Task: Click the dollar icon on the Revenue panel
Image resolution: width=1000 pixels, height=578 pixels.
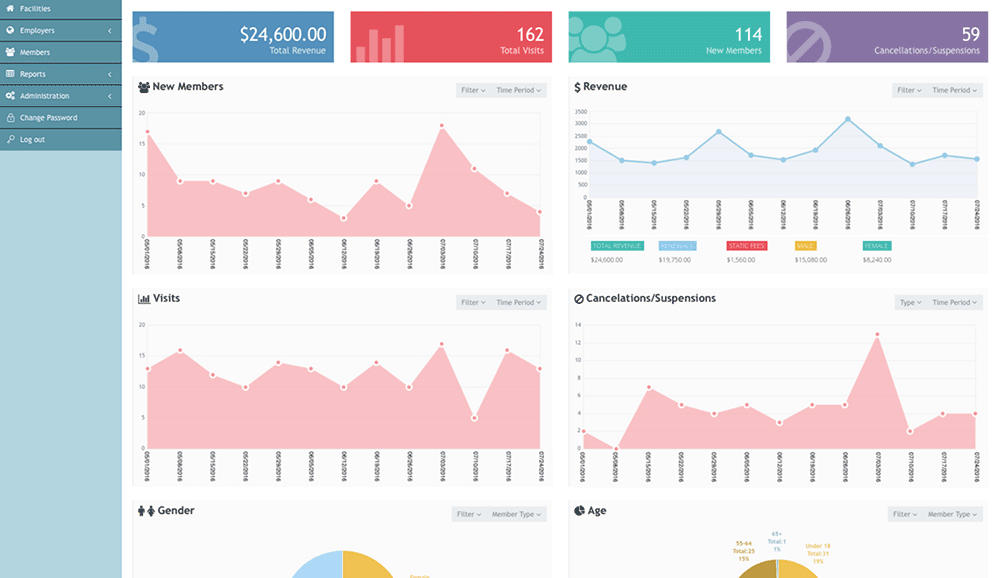Action: (x=576, y=87)
